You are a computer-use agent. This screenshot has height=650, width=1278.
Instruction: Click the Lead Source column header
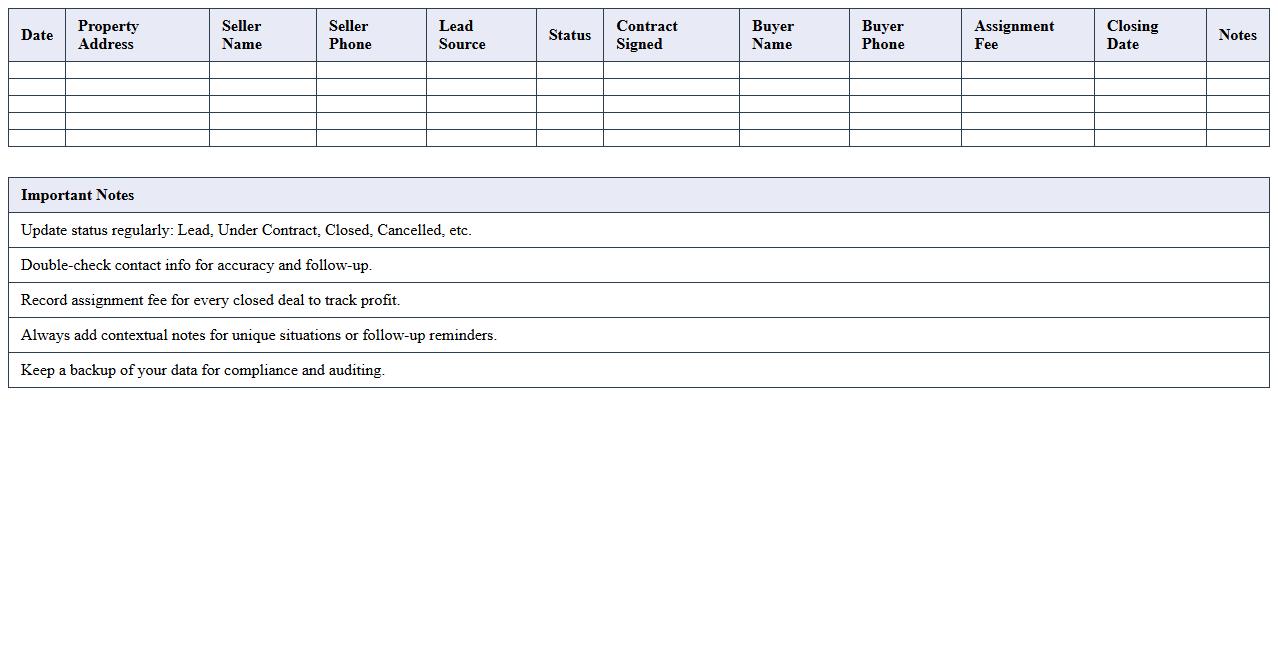click(x=480, y=34)
